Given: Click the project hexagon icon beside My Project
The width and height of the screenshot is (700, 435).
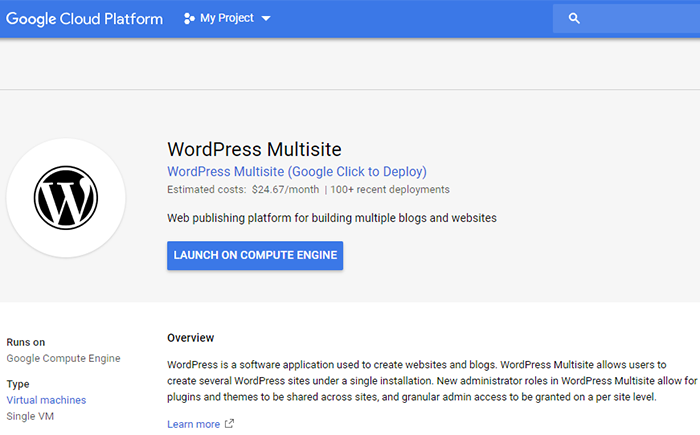Looking at the screenshot, I should coord(189,18).
